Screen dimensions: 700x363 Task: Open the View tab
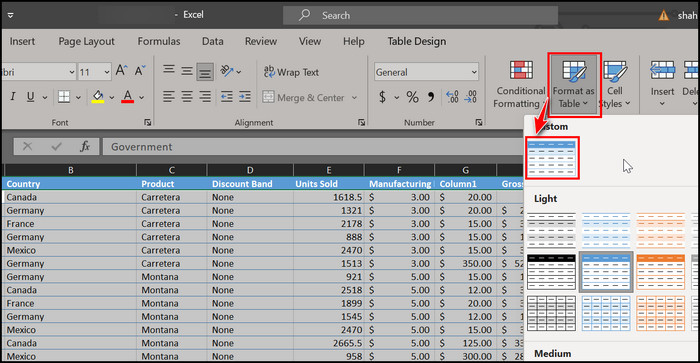coord(310,41)
